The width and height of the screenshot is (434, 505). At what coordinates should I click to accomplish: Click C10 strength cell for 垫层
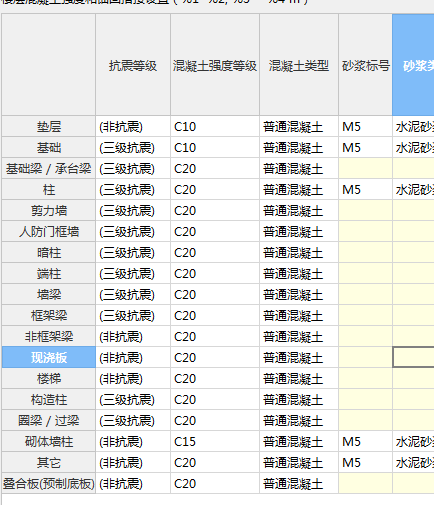[215, 126]
